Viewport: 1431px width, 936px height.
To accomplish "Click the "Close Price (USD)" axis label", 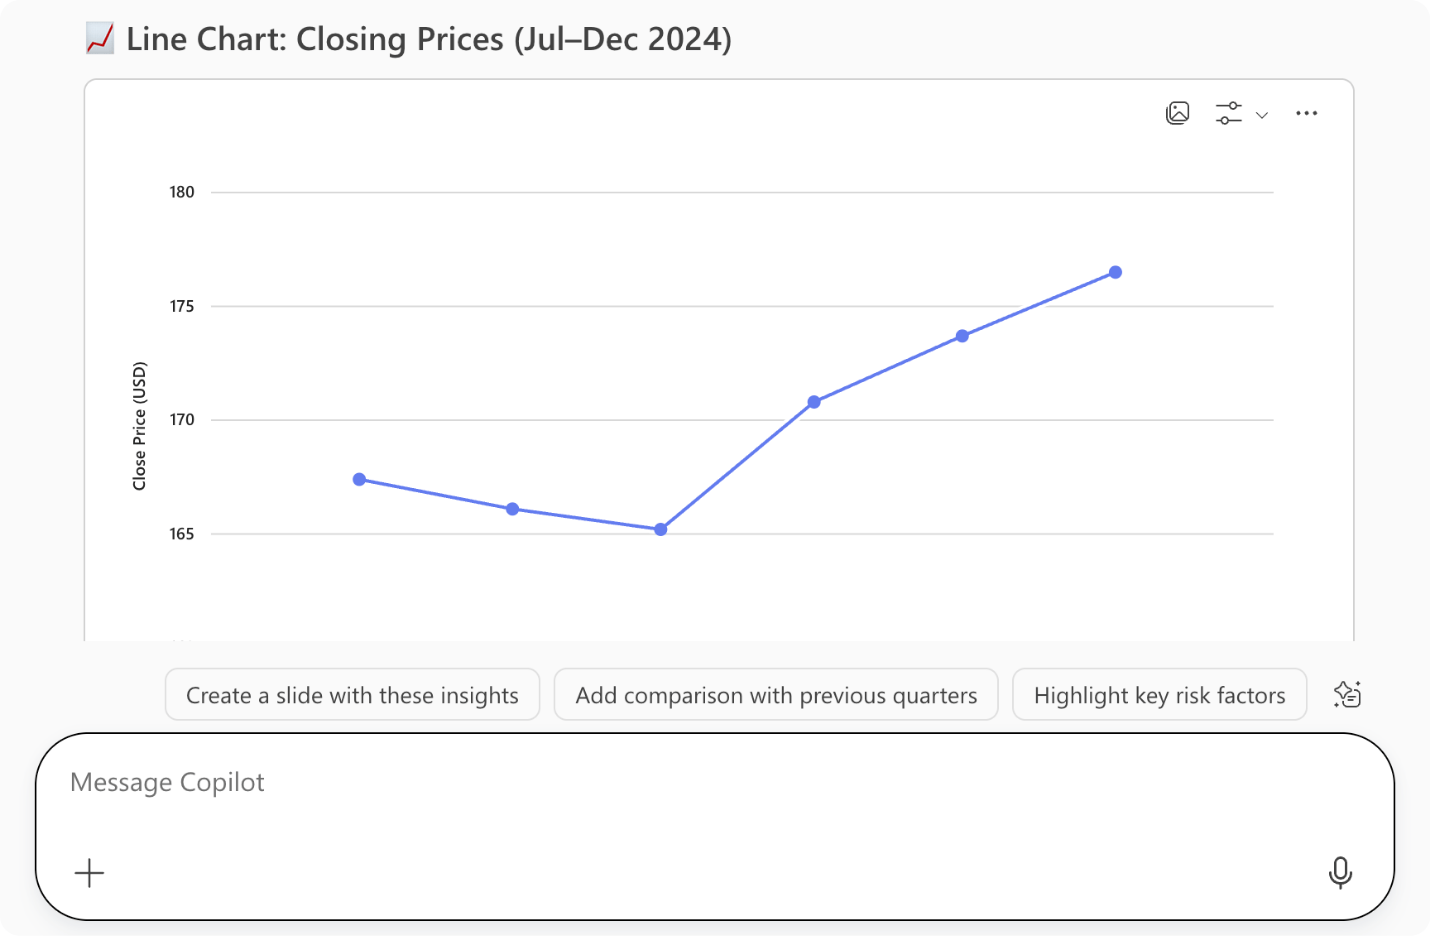I will (x=140, y=426).
